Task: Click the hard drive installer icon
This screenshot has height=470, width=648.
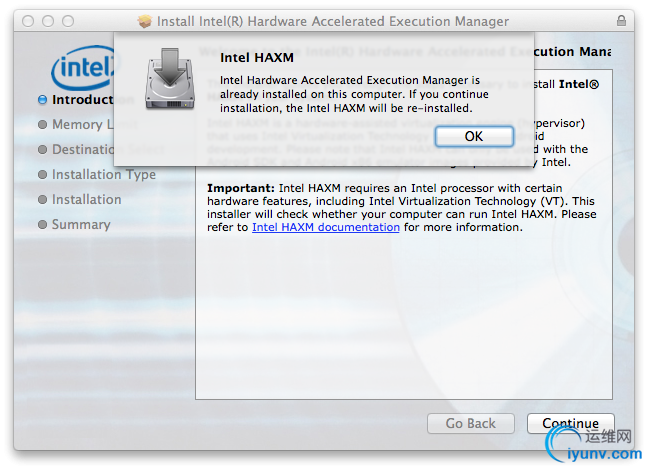Action: 169,79
